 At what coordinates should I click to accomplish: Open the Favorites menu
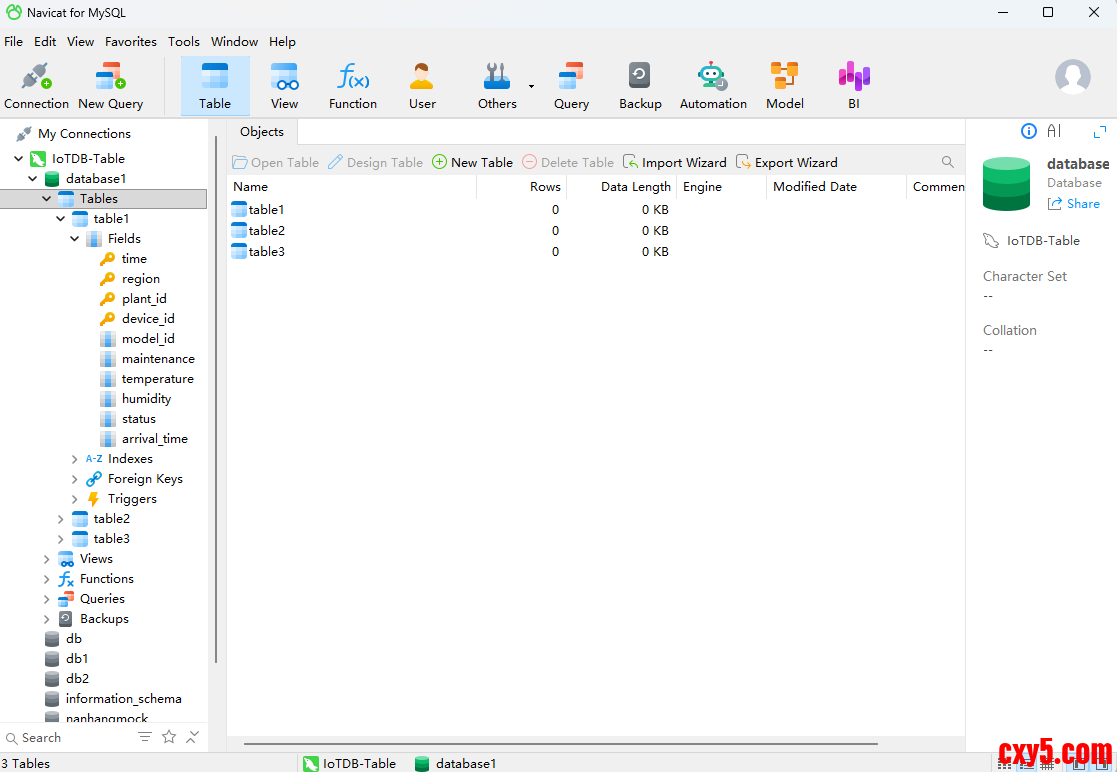click(x=131, y=41)
